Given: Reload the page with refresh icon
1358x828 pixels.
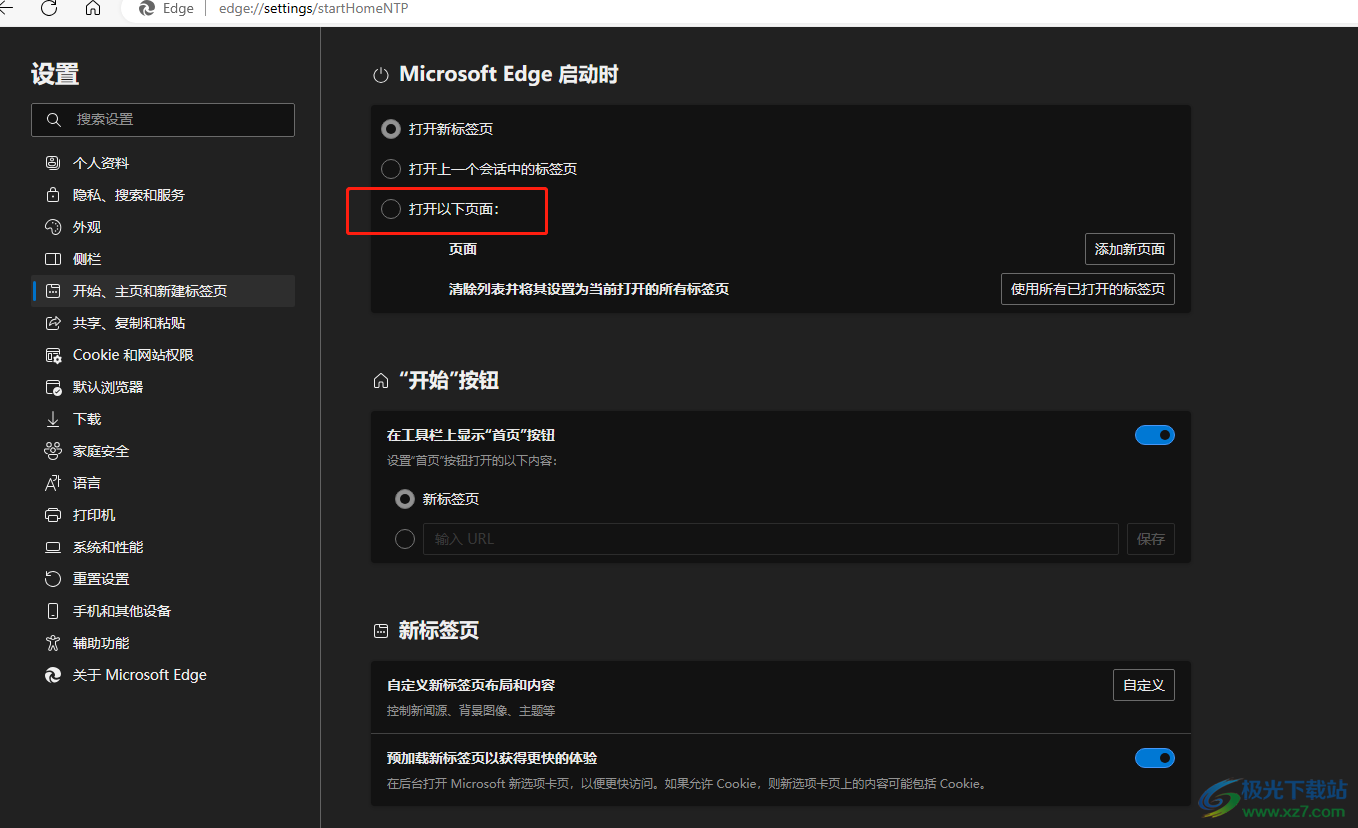Looking at the screenshot, I should click(48, 8).
